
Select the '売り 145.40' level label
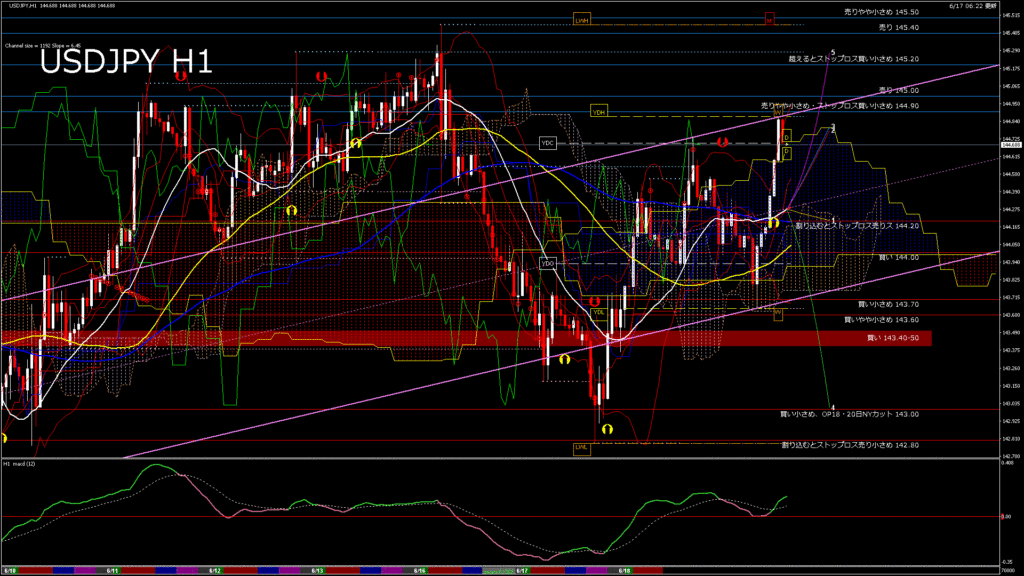tap(899, 27)
